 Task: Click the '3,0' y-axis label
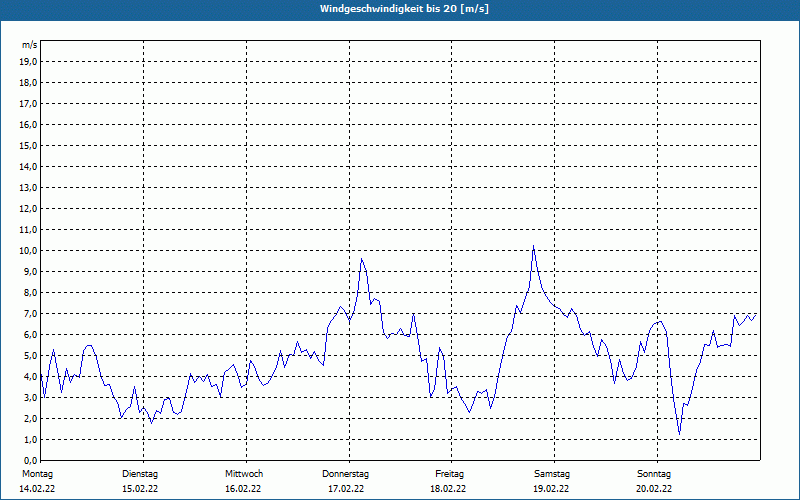click(x=30, y=397)
